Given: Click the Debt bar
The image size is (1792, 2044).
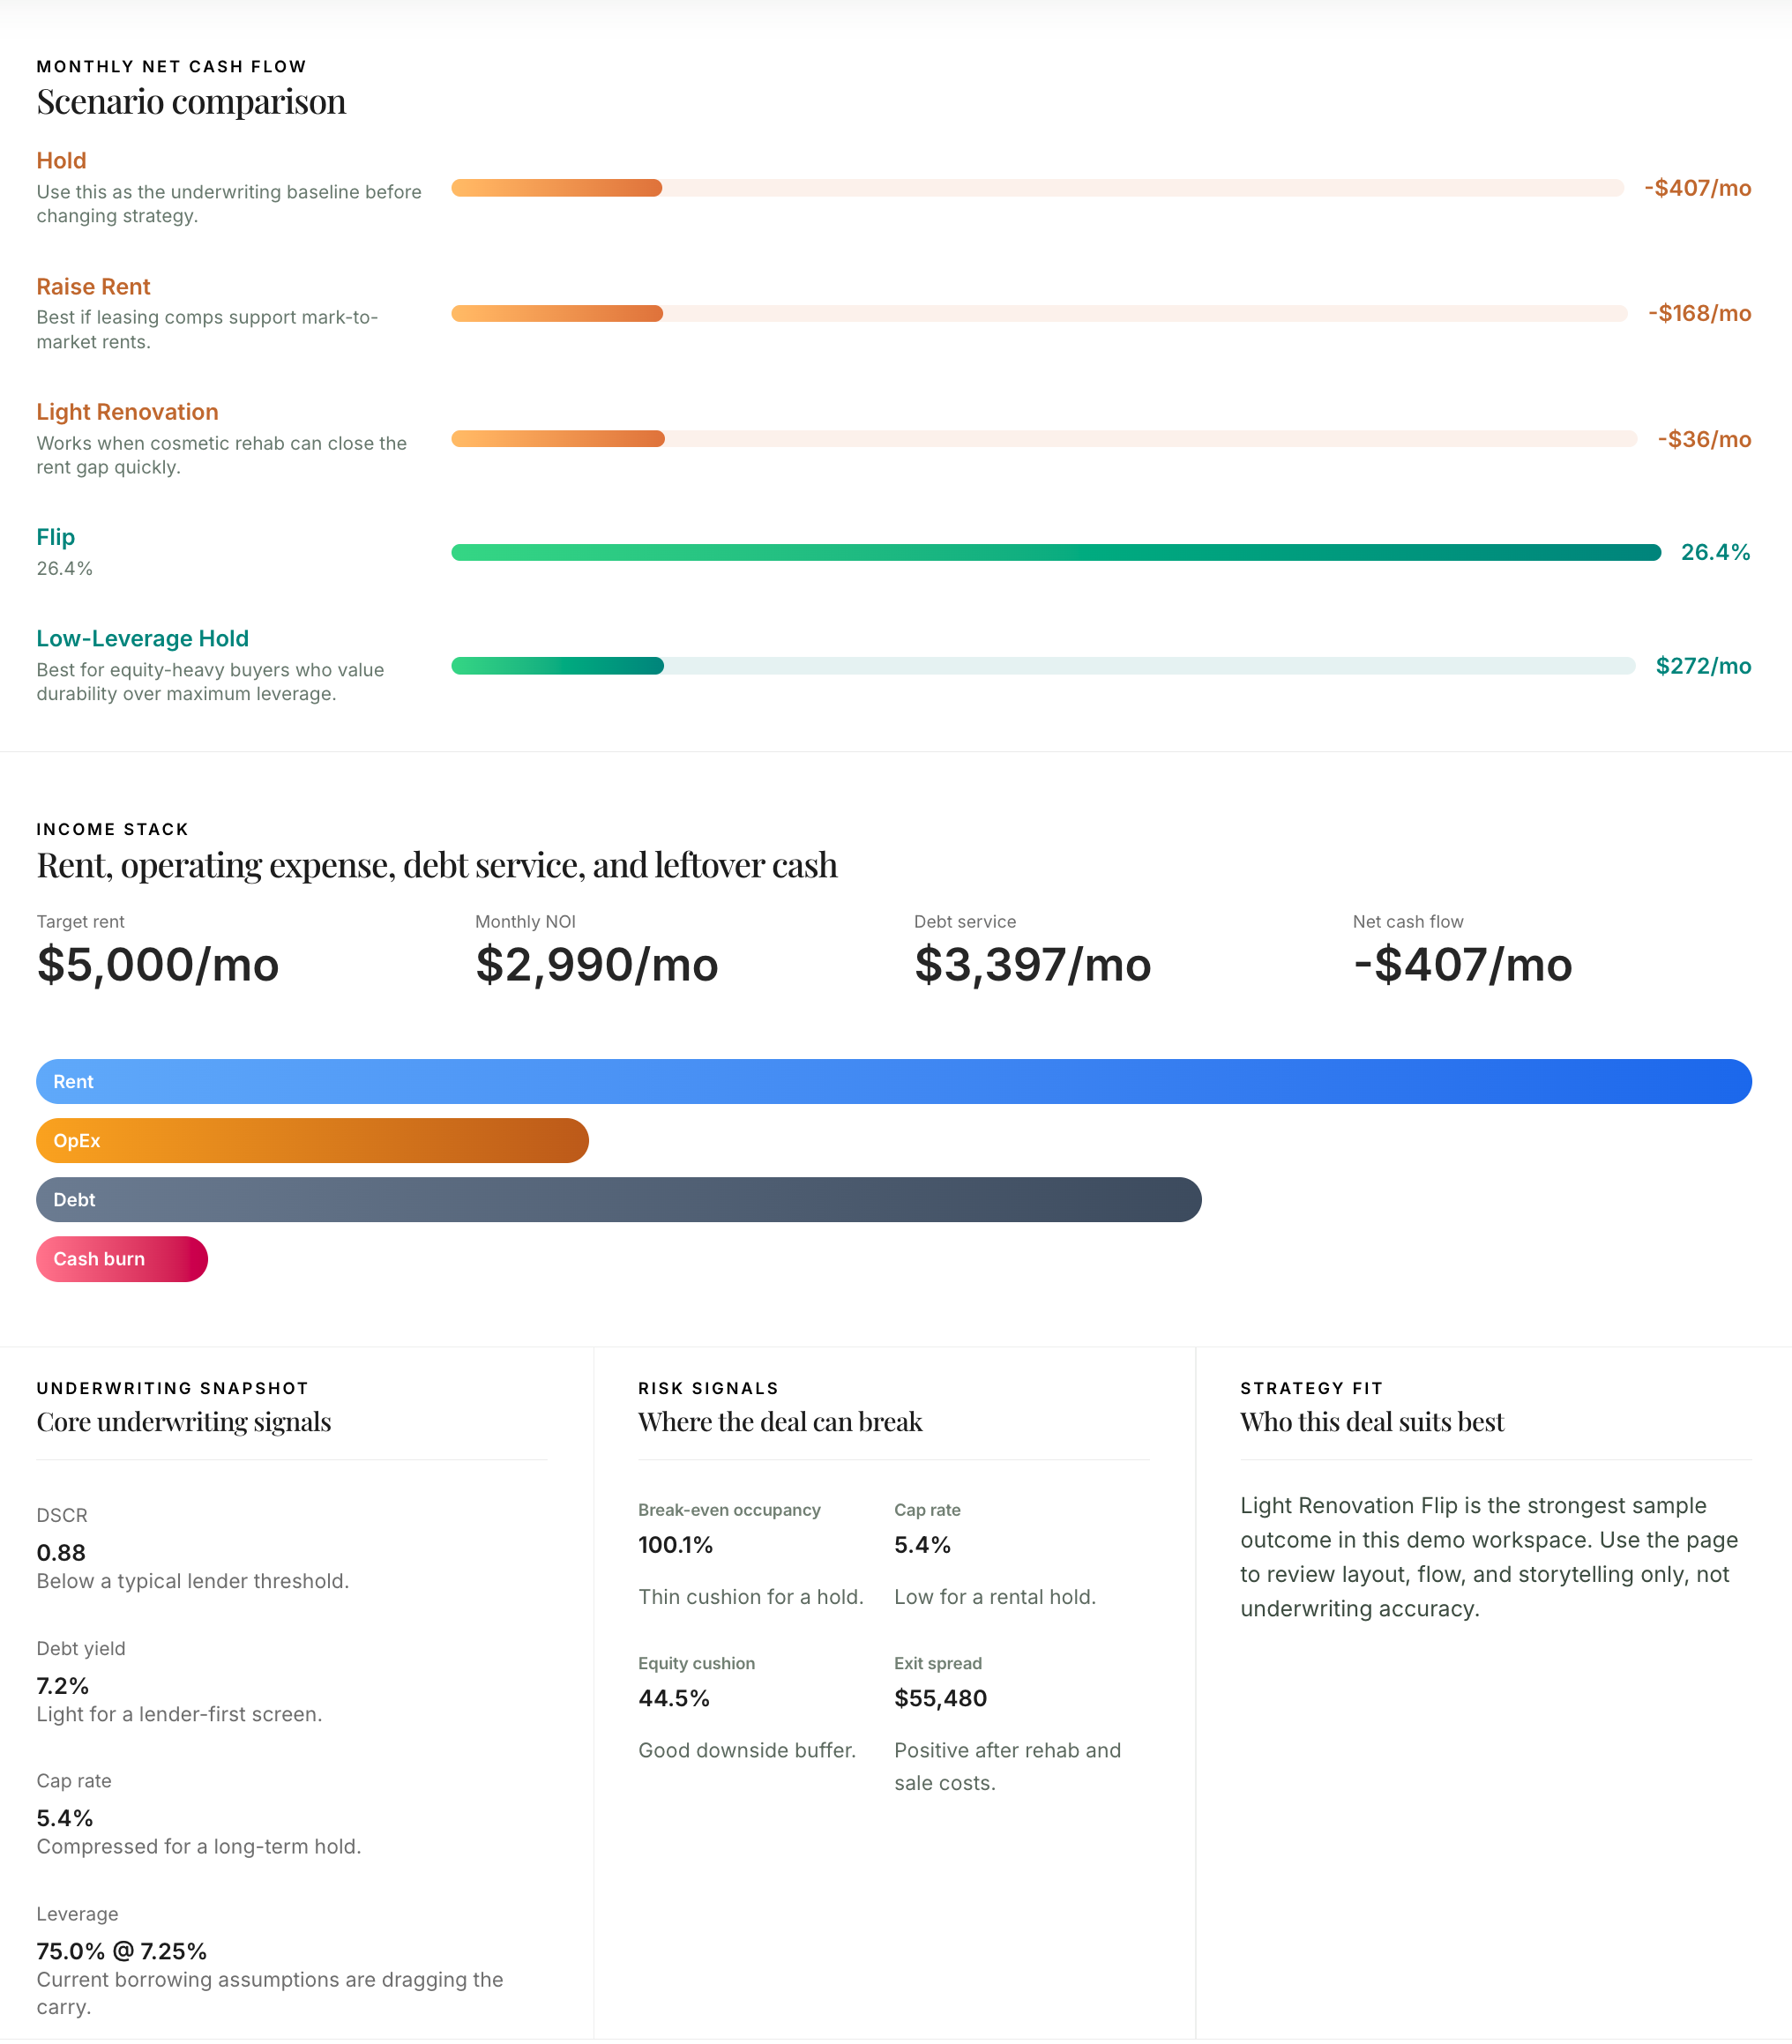Looking at the screenshot, I should pos(618,1199).
